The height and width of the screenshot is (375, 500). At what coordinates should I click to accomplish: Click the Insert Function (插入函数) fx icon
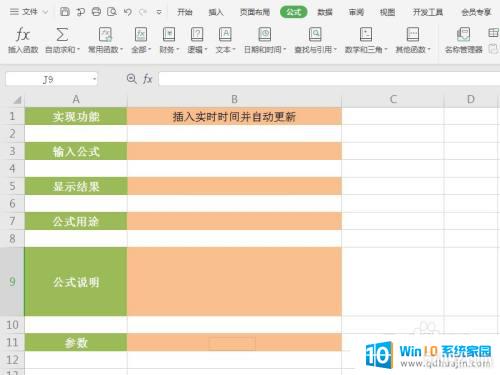(23, 34)
